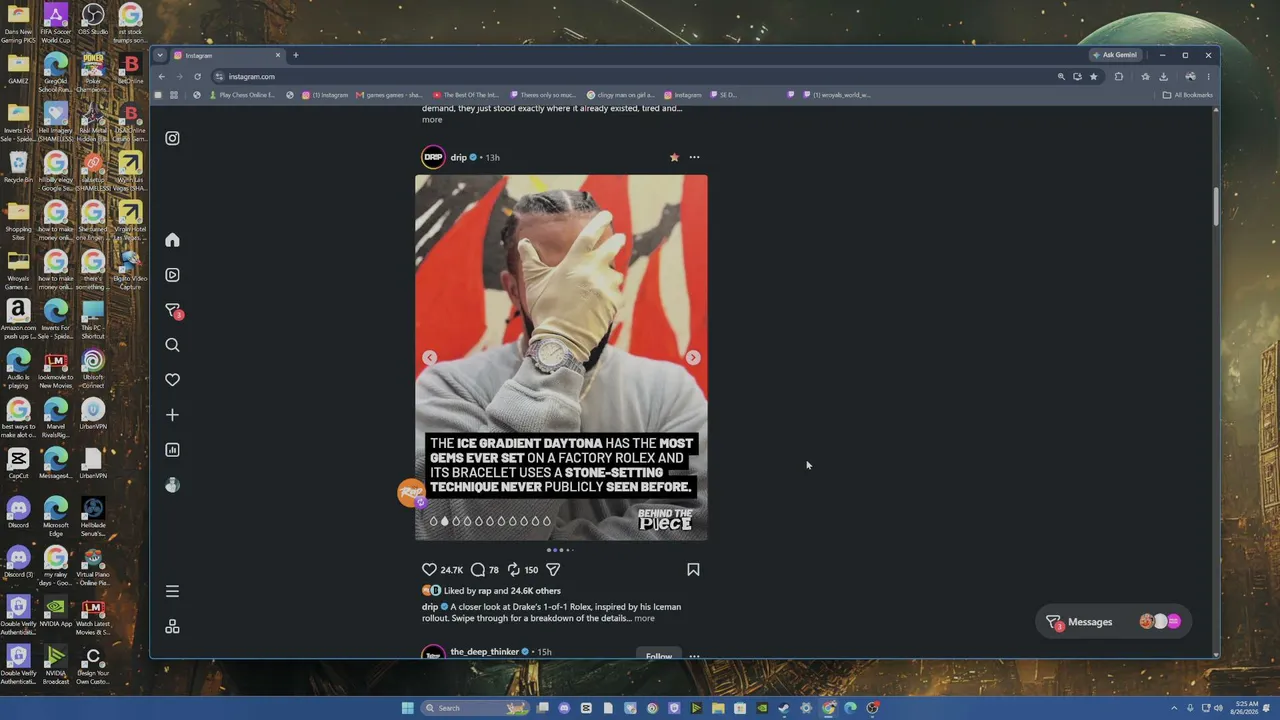Close the Instagram browser tab
The image size is (1280, 720).
coord(278,55)
